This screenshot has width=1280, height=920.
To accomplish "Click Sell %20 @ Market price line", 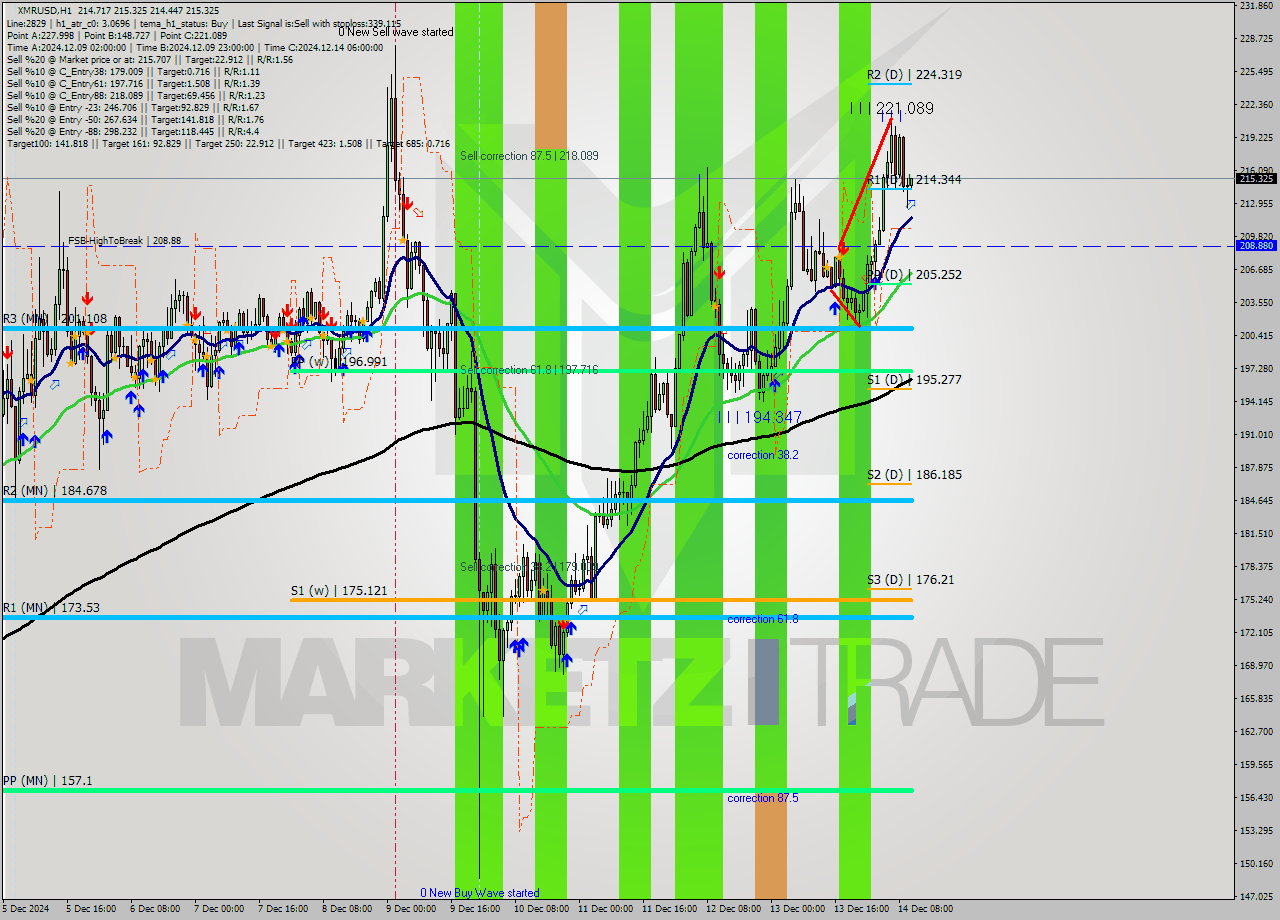I will 149,59.
